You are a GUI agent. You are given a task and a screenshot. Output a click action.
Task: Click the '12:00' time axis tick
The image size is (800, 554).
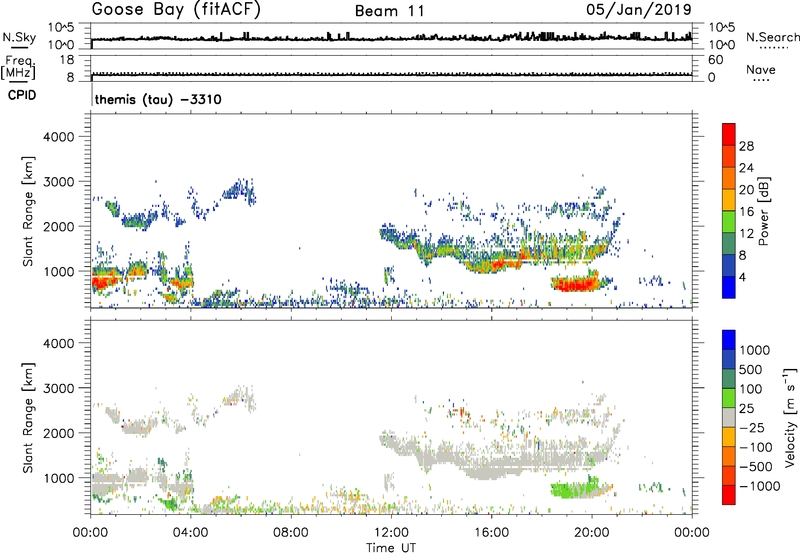391,533
